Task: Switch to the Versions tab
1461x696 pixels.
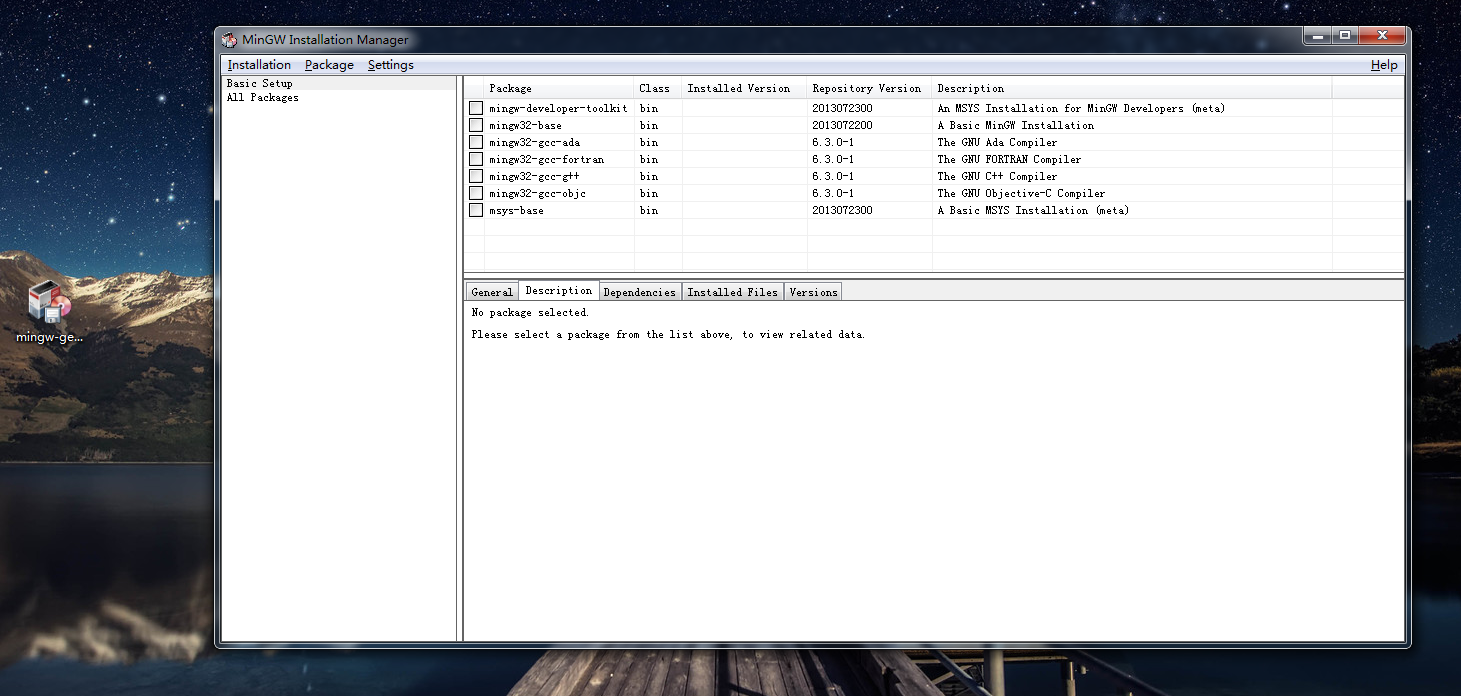Action: [813, 292]
